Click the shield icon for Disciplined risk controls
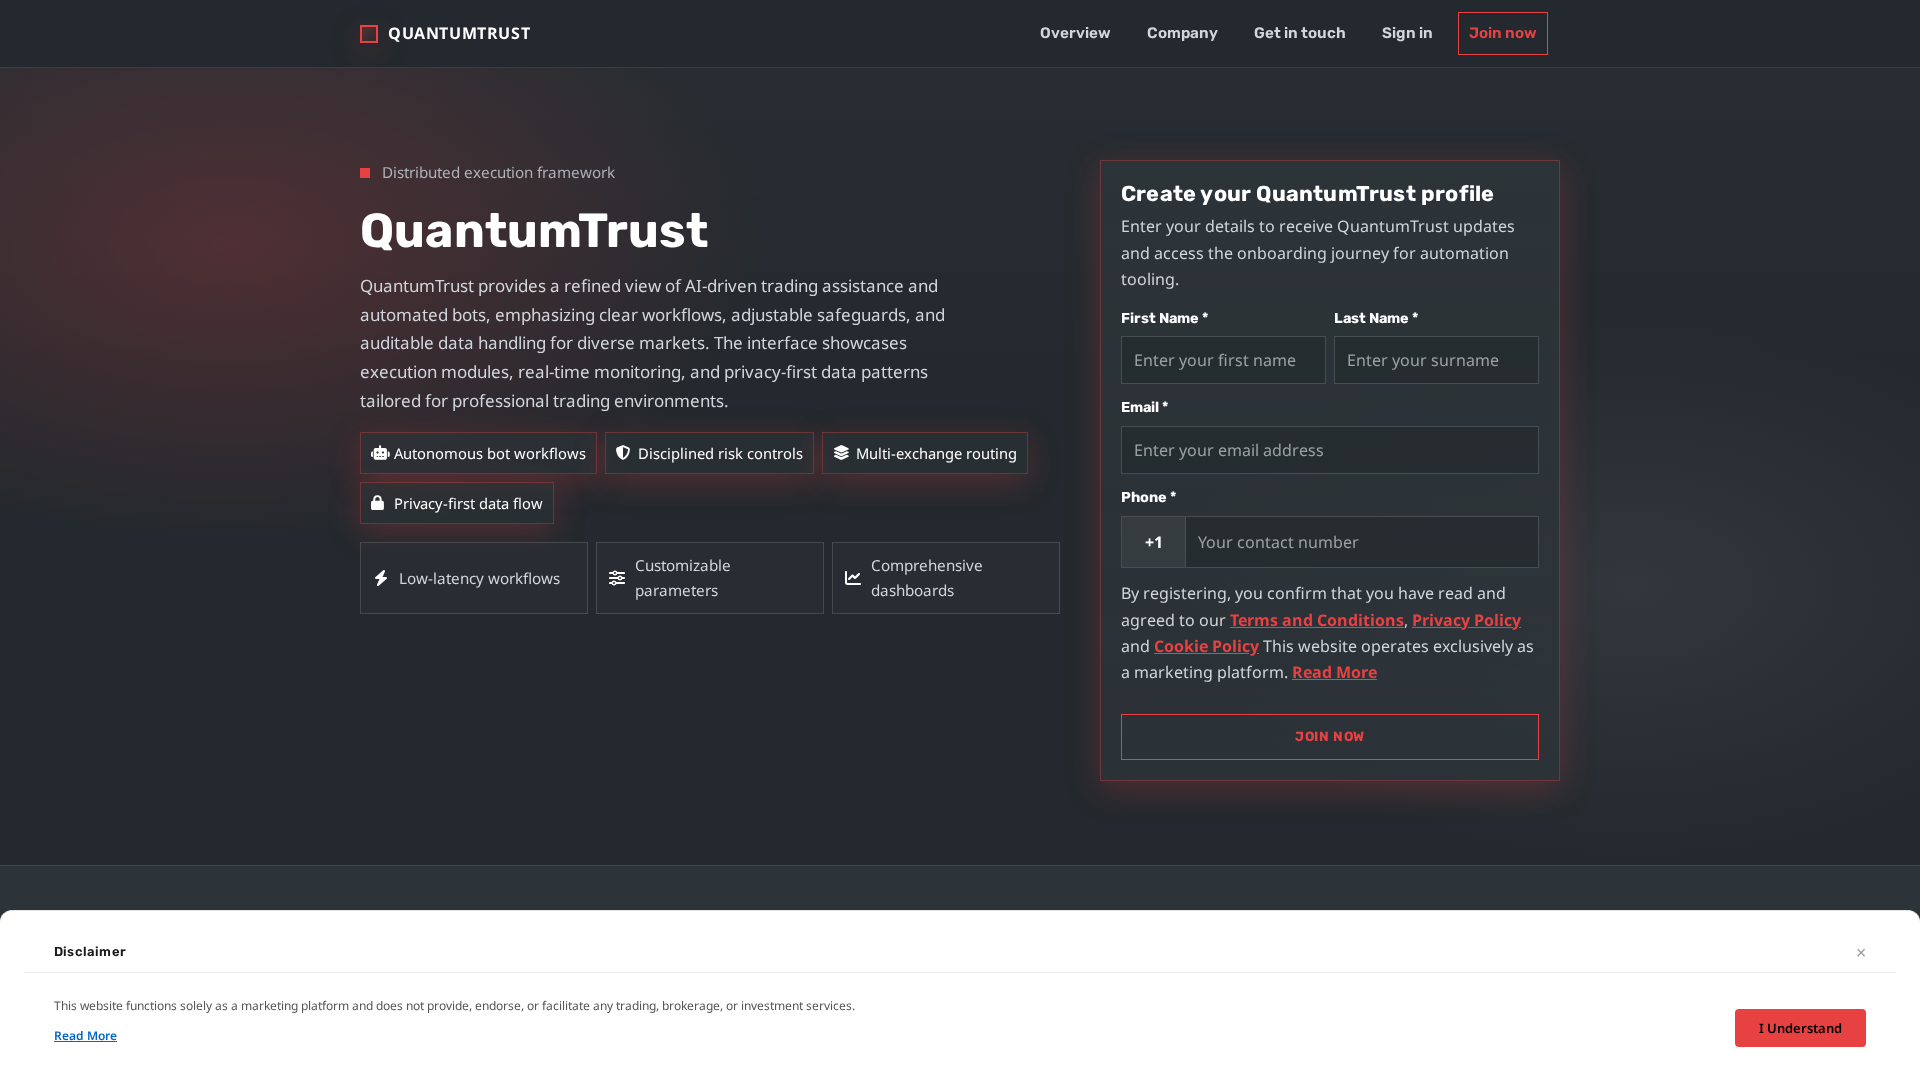 pos(623,453)
